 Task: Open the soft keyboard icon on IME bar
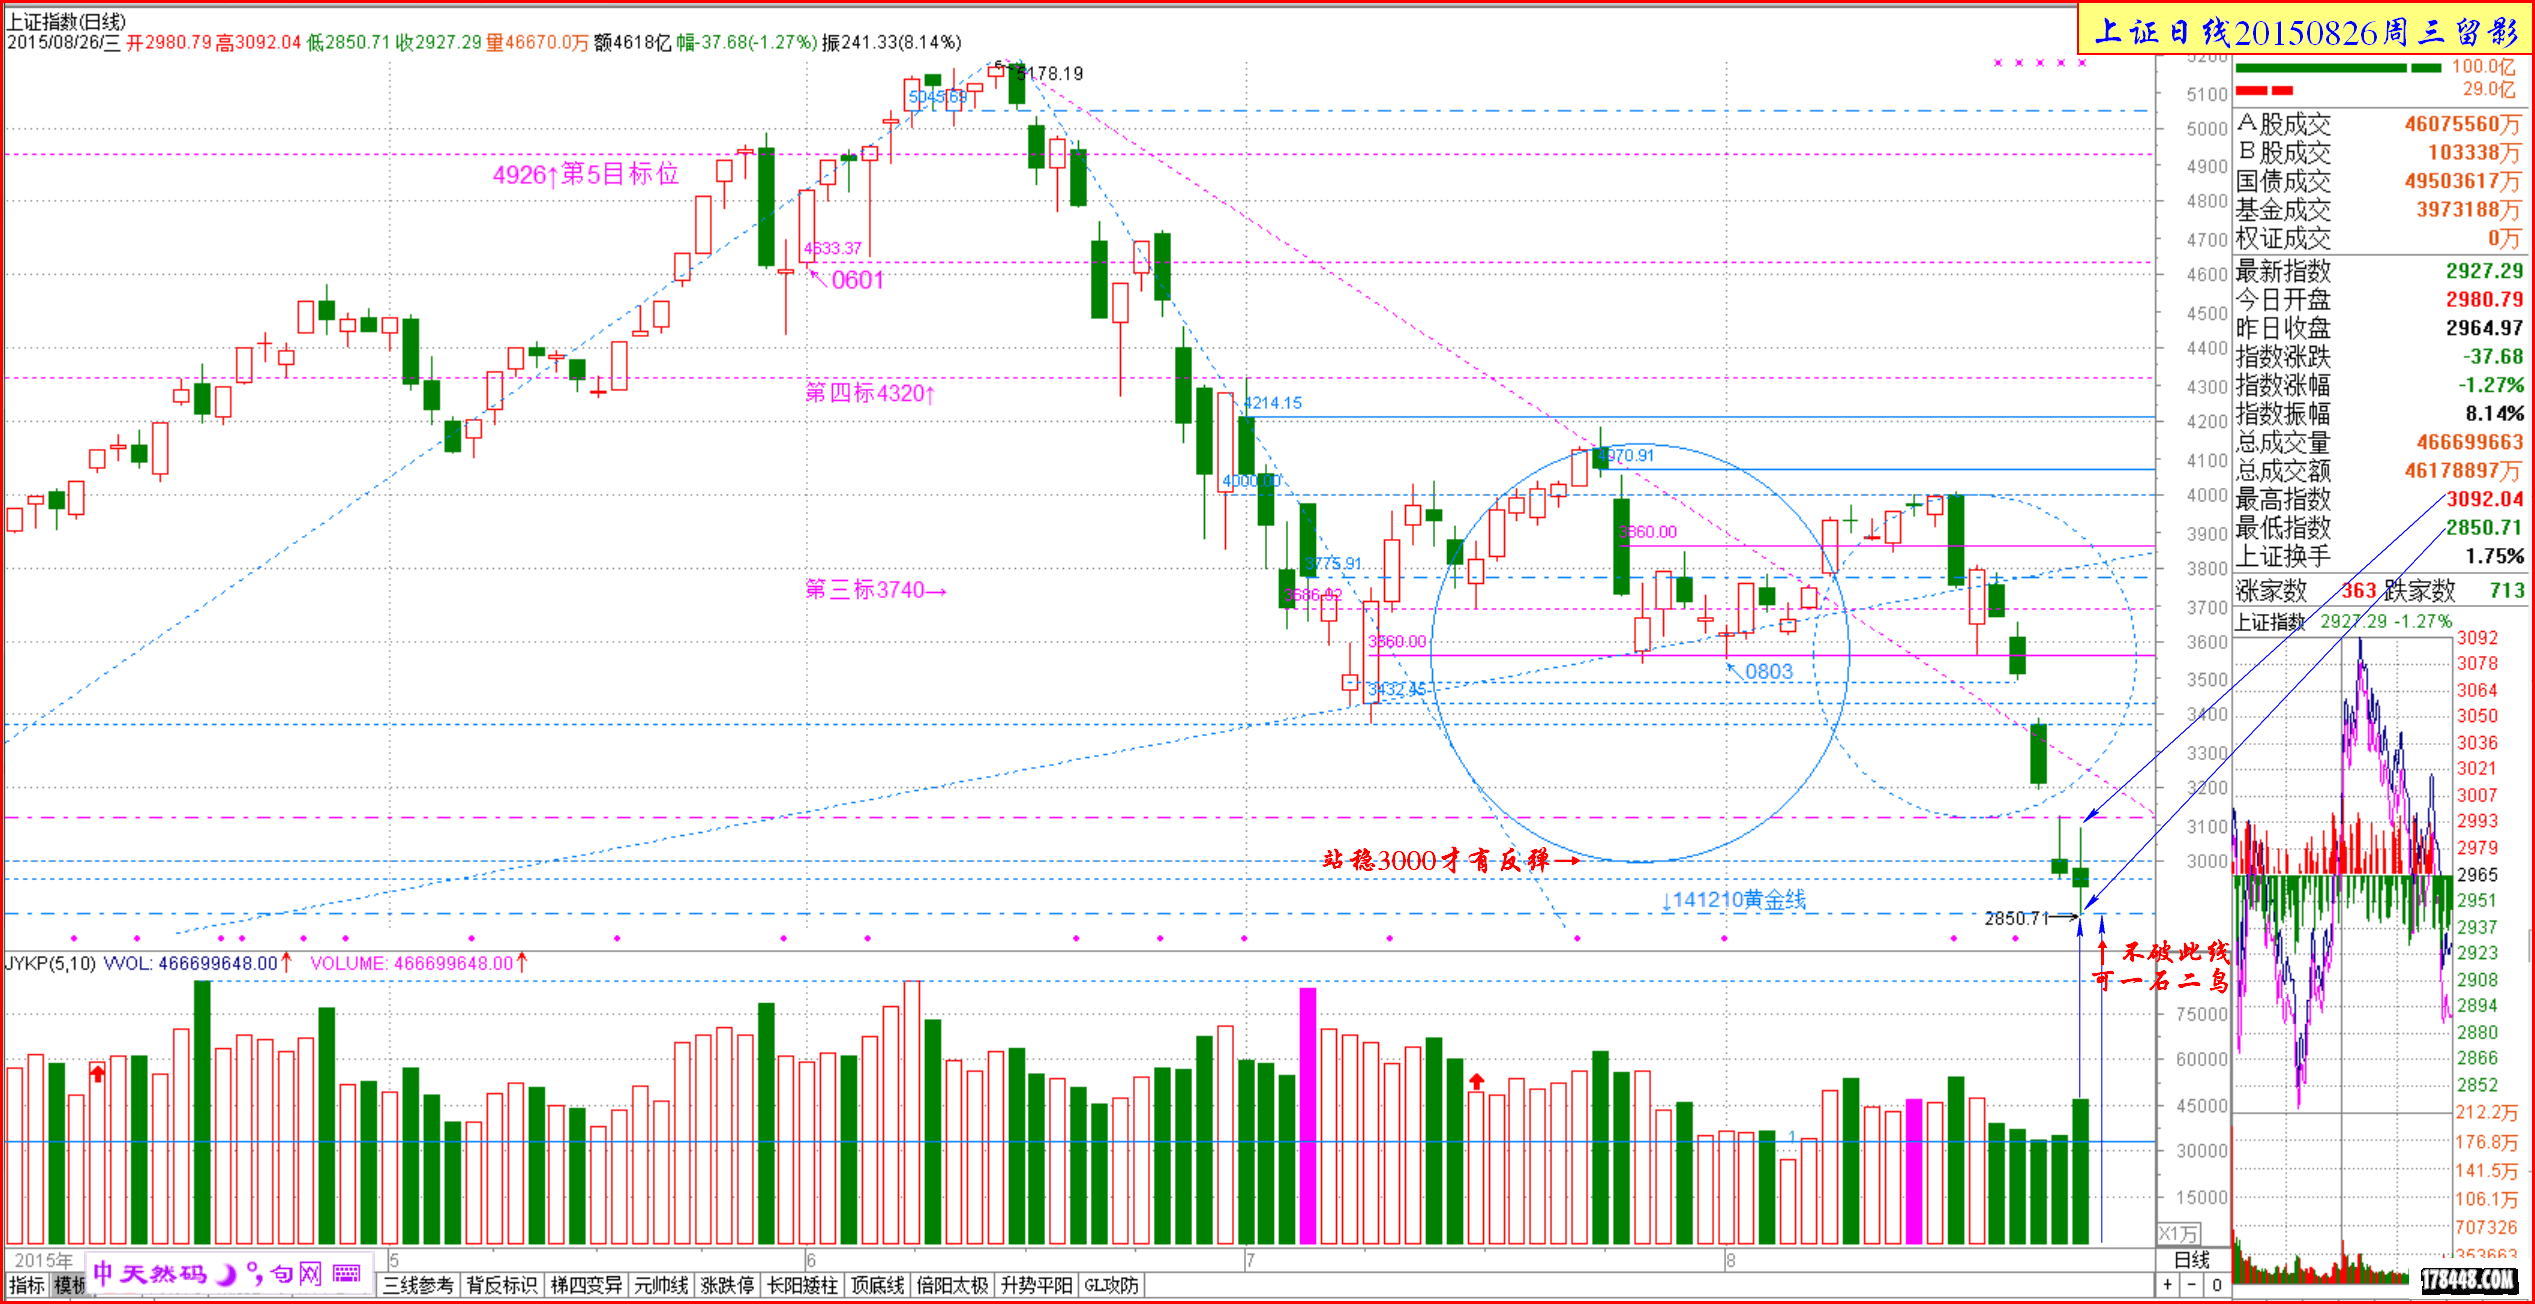coord(347,1273)
